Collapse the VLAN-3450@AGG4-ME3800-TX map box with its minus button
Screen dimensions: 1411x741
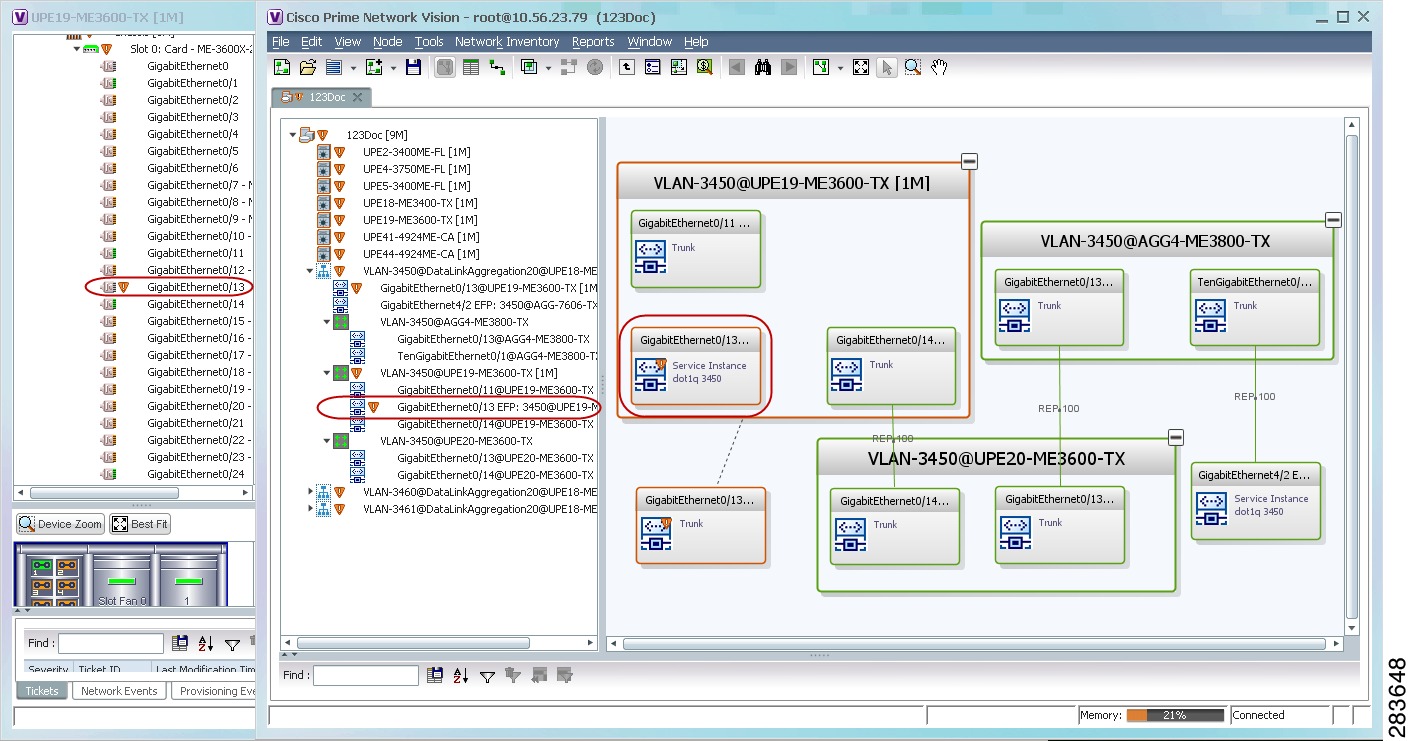[1333, 220]
